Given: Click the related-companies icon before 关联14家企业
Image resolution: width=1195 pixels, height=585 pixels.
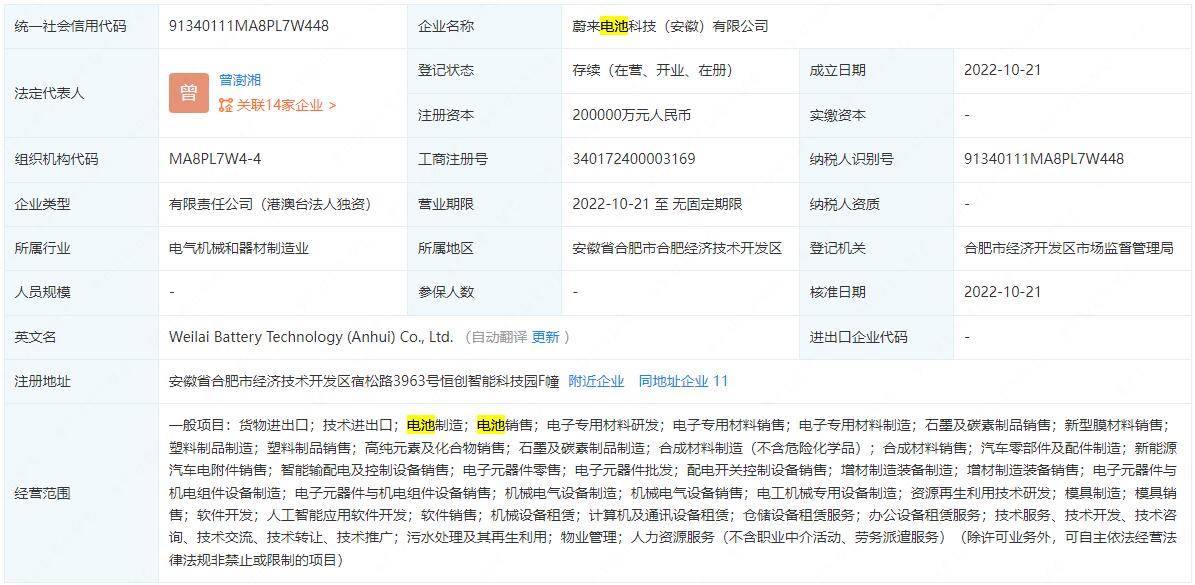Looking at the screenshot, I should 226,105.
